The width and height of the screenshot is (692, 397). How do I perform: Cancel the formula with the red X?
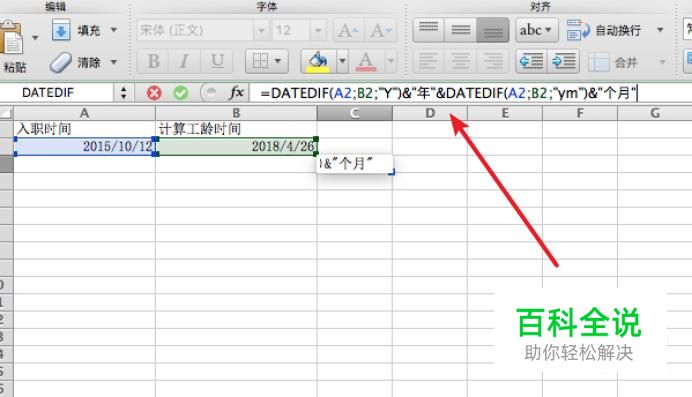tap(154, 93)
